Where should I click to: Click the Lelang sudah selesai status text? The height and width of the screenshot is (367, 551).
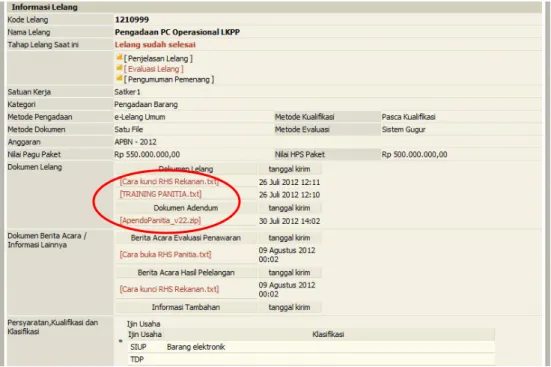pos(155,45)
